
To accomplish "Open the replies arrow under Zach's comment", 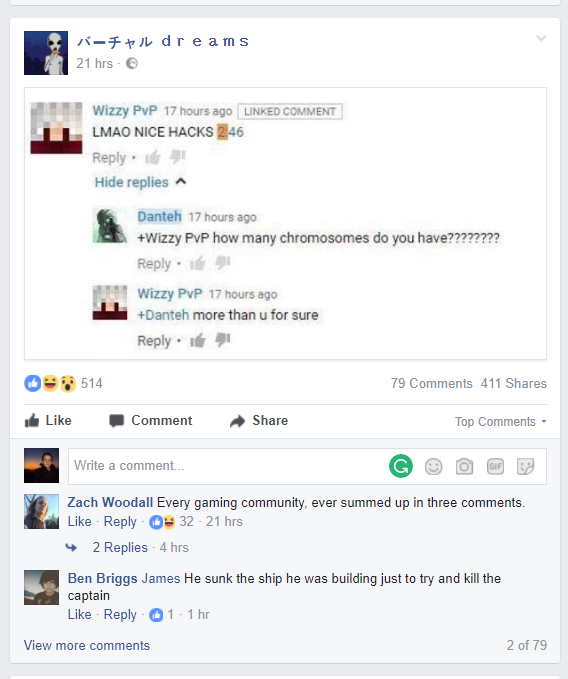I will (71, 548).
